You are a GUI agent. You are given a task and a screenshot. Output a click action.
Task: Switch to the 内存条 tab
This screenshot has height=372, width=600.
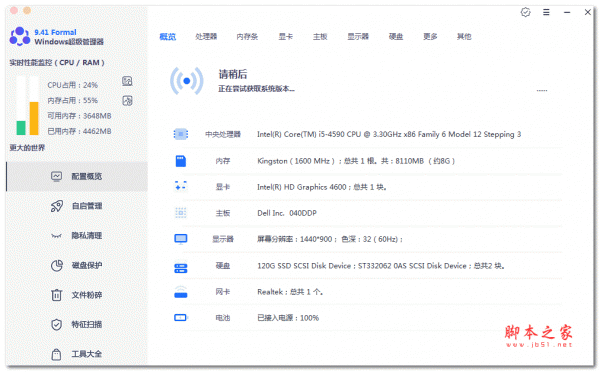tap(247, 37)
